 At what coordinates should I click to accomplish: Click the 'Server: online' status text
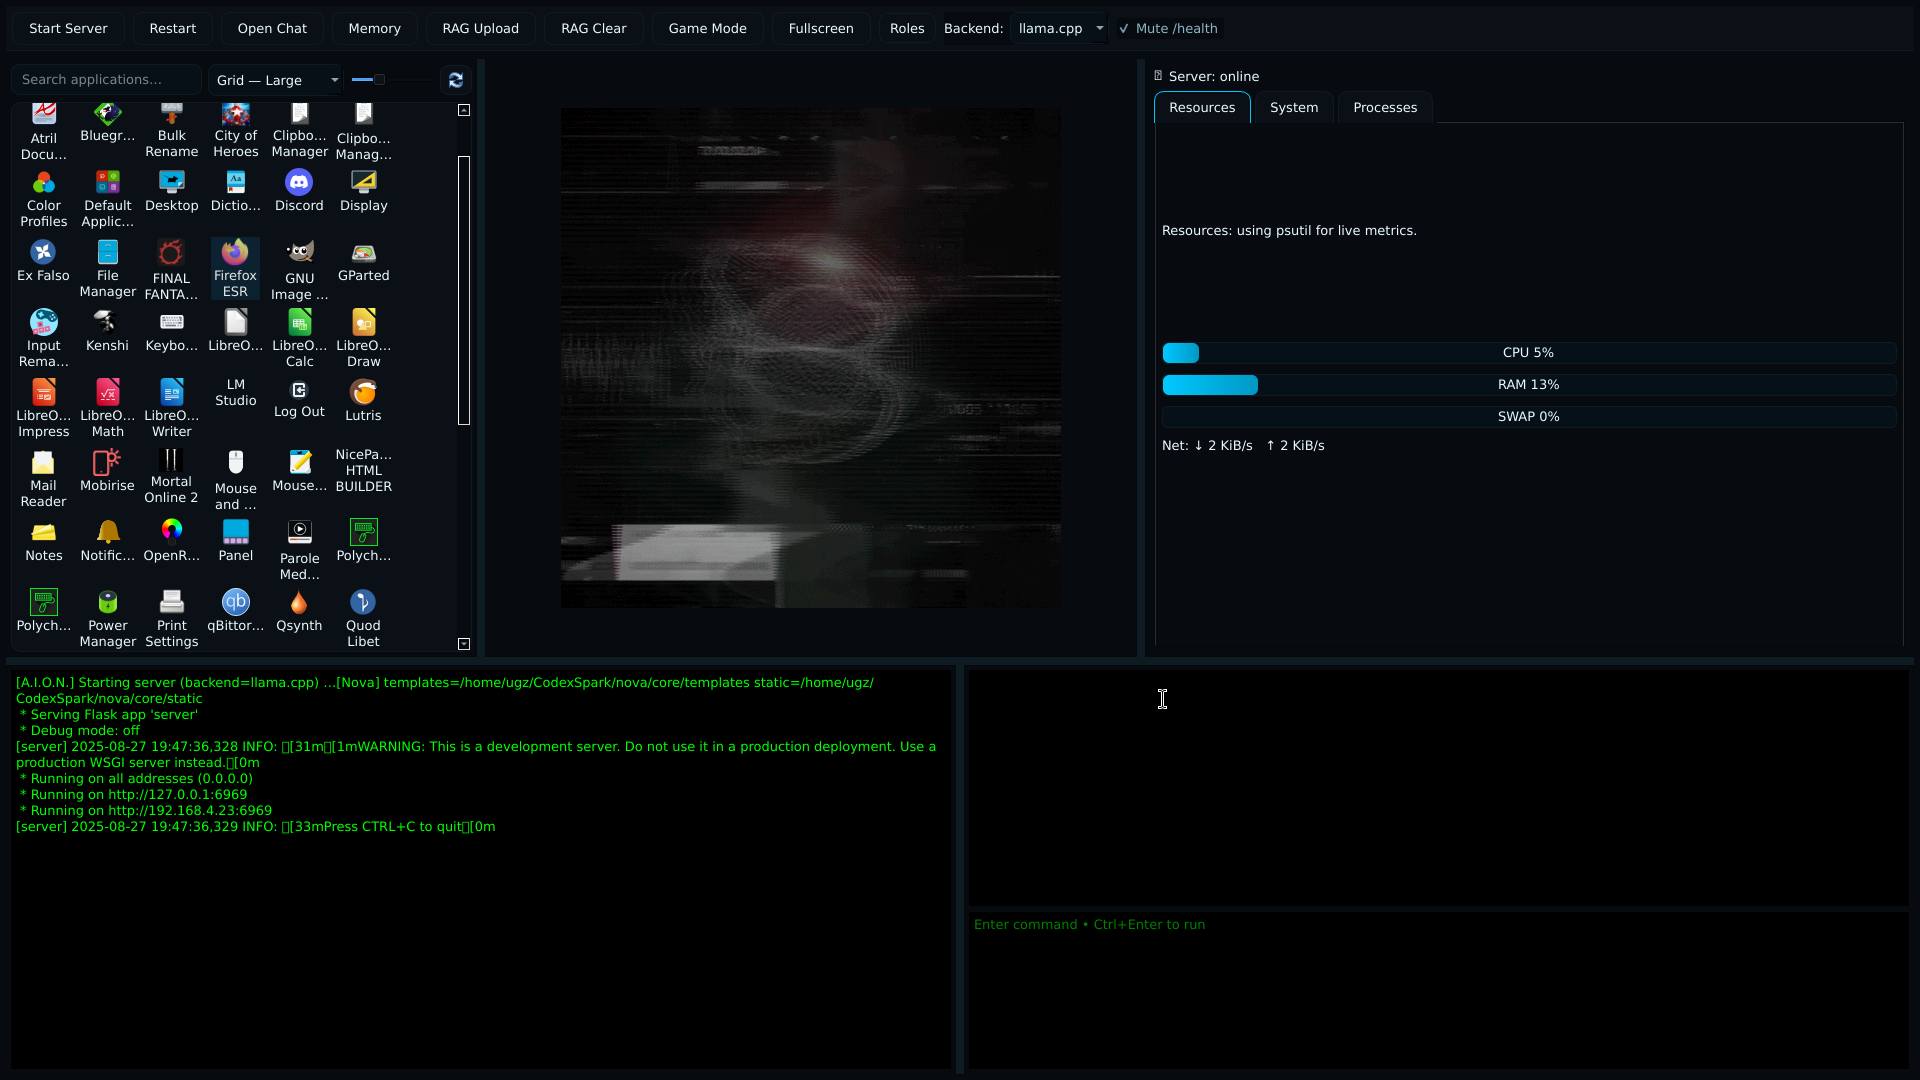coord(1213,77)
